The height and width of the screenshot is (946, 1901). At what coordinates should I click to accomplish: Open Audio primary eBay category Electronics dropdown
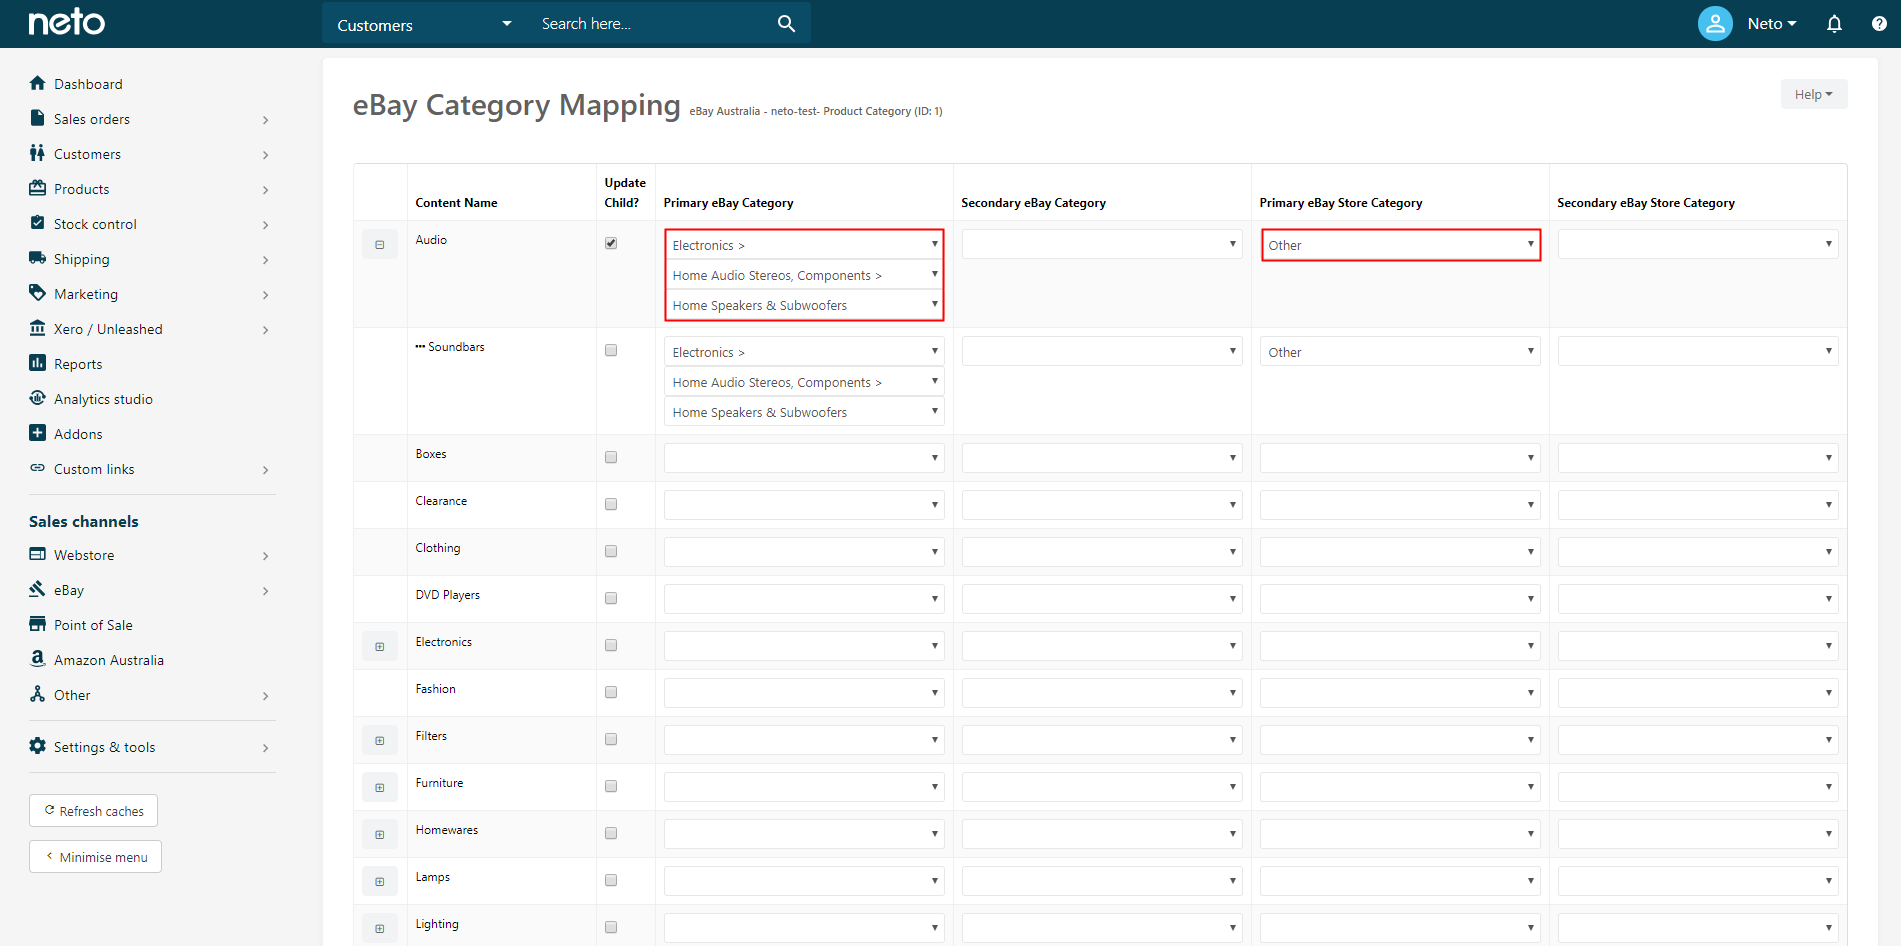click(x=804, y=245)
